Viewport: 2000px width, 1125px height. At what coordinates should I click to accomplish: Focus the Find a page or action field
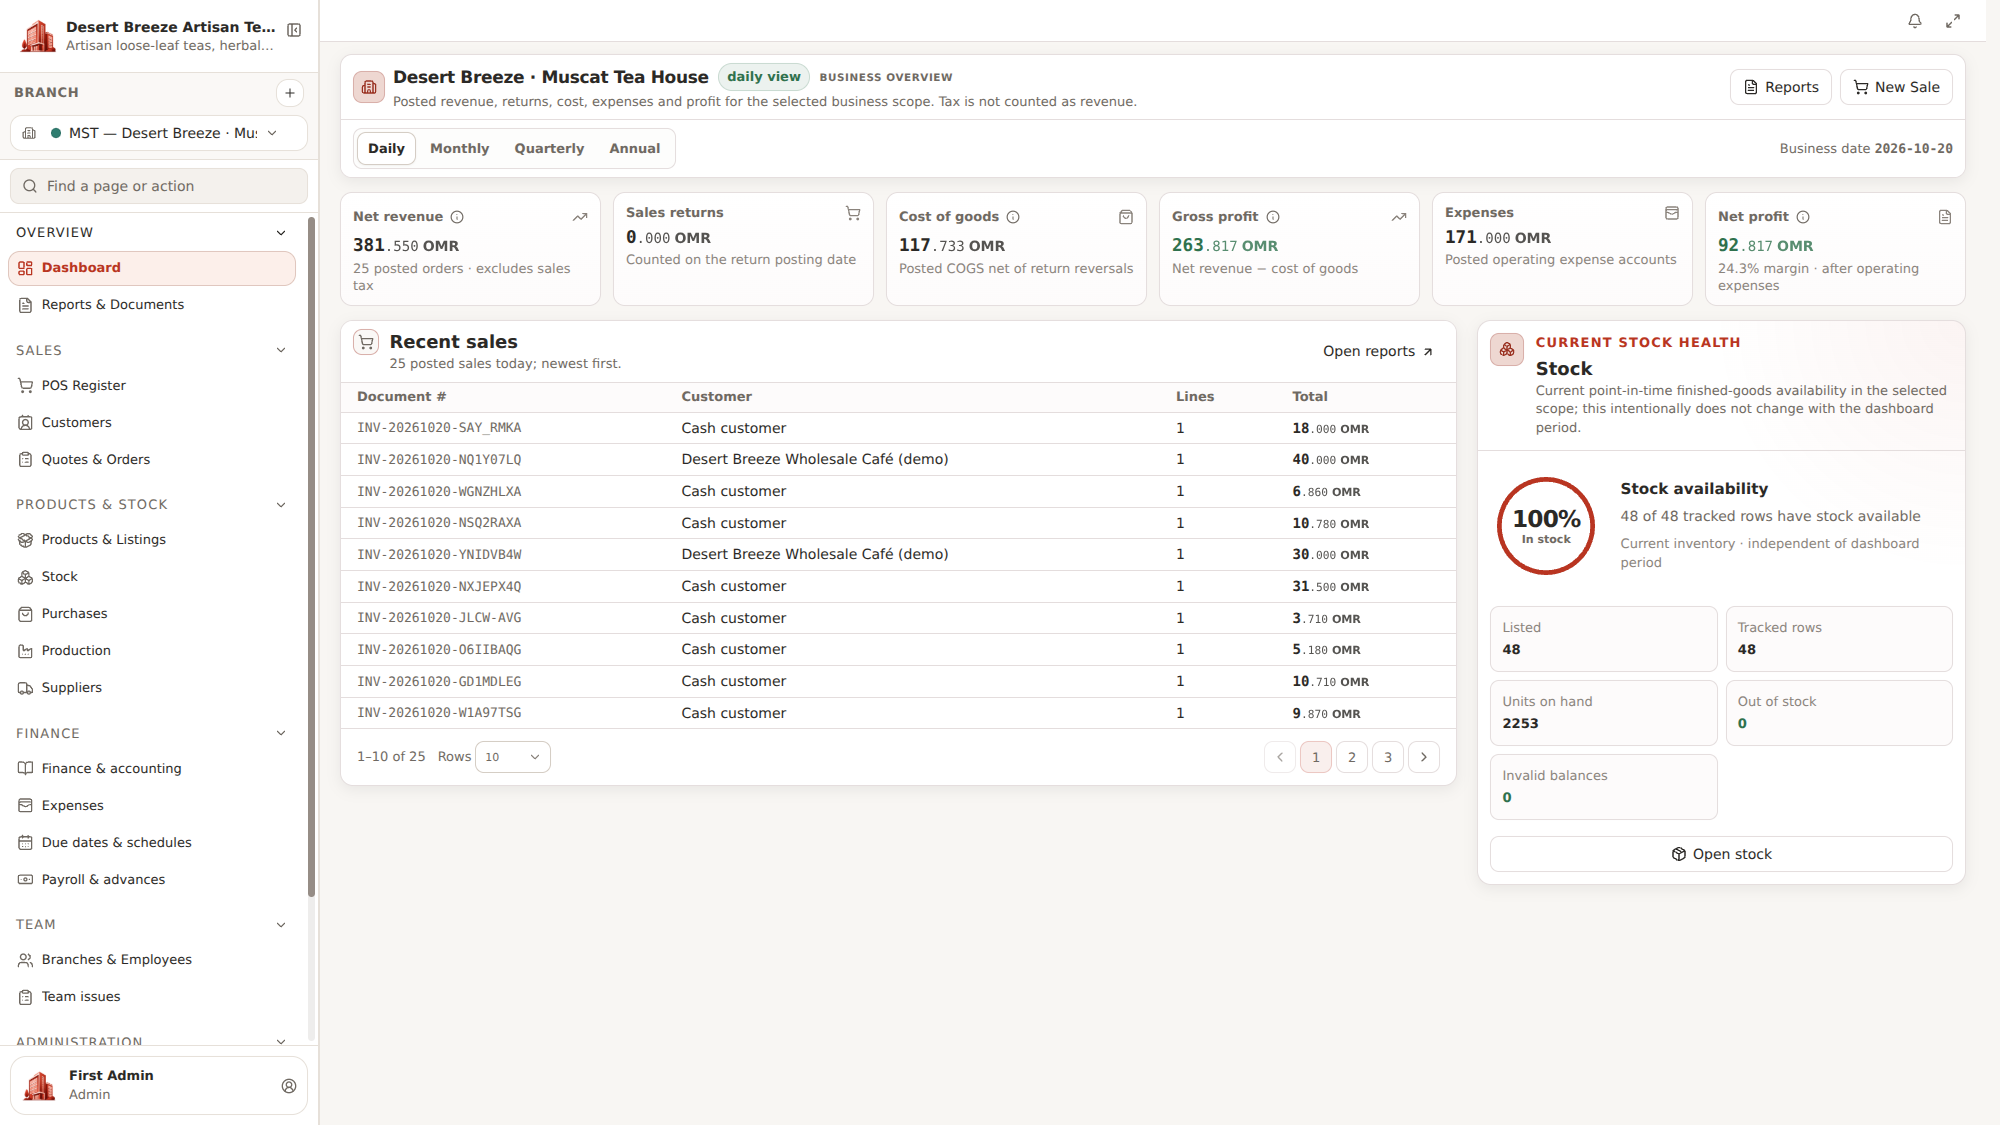point(159,186)
